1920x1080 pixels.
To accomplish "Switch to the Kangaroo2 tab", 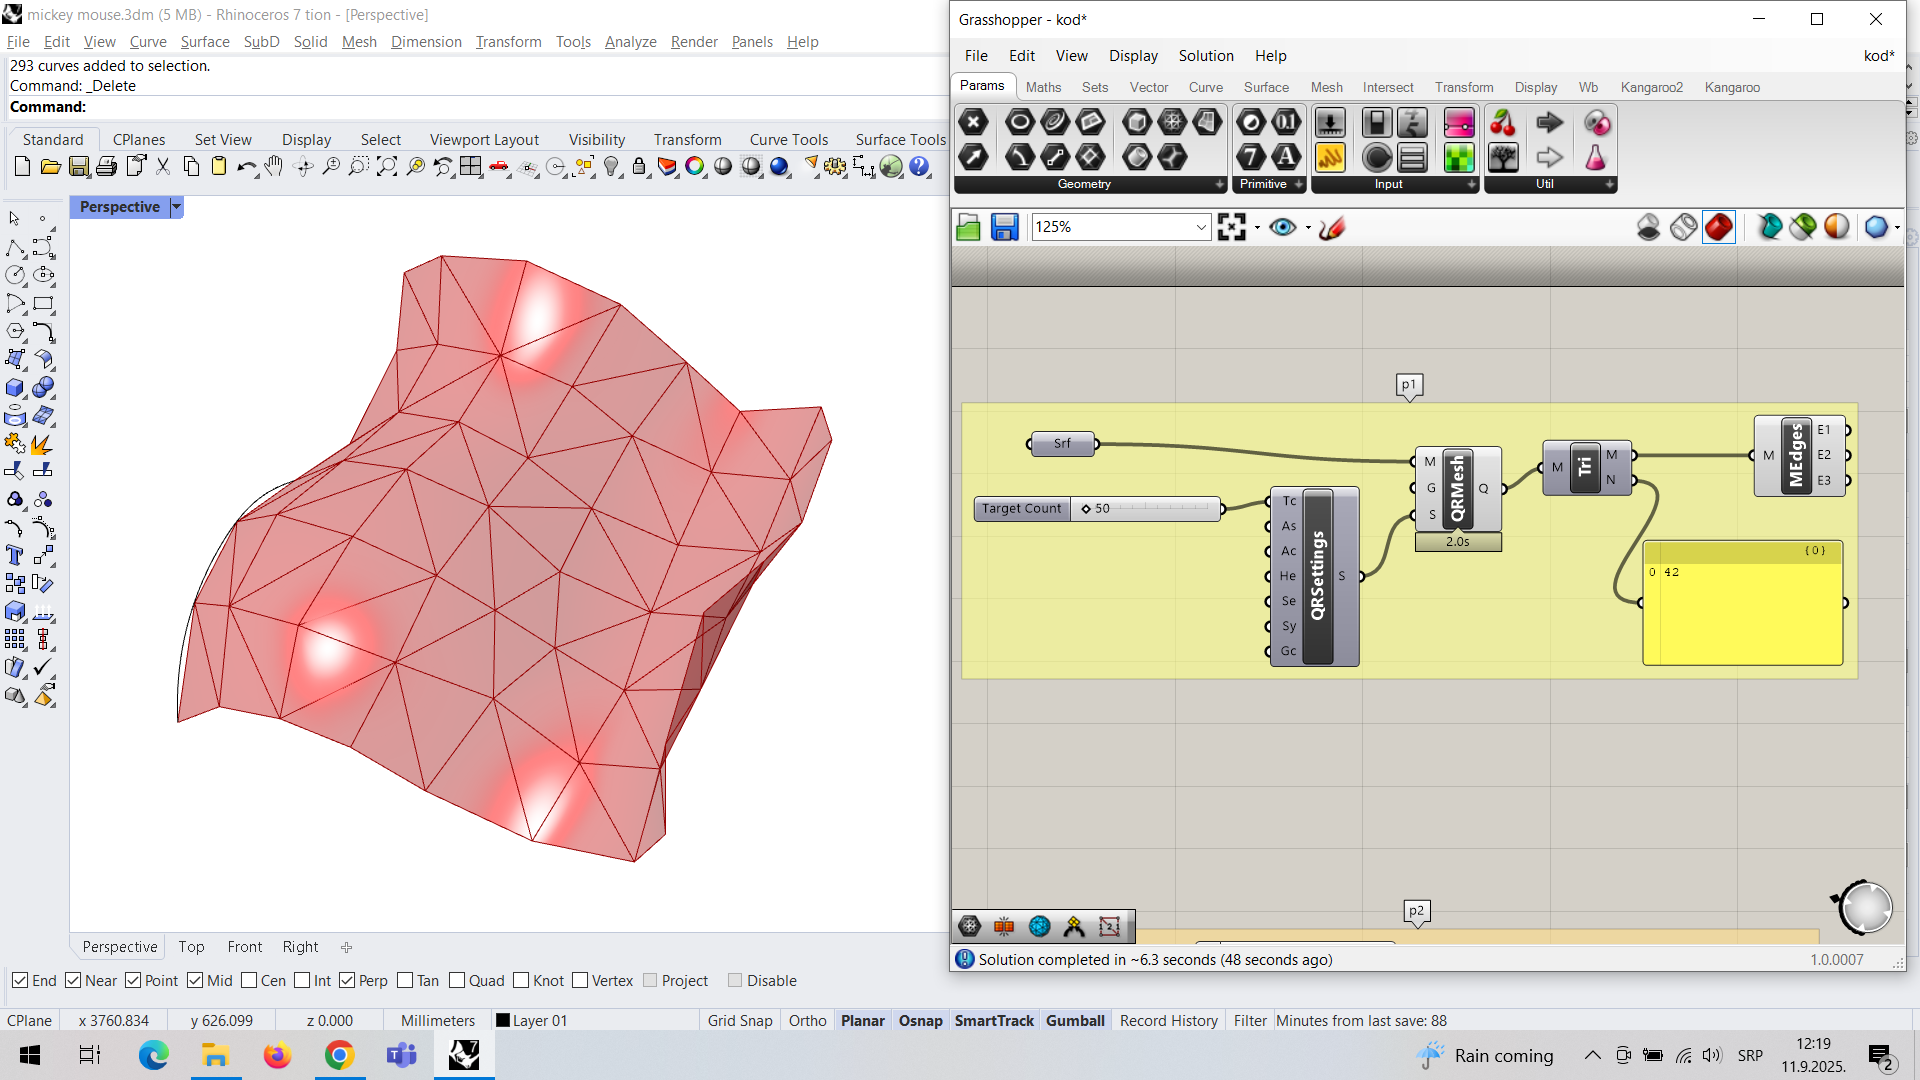I will click(1651, 87).
